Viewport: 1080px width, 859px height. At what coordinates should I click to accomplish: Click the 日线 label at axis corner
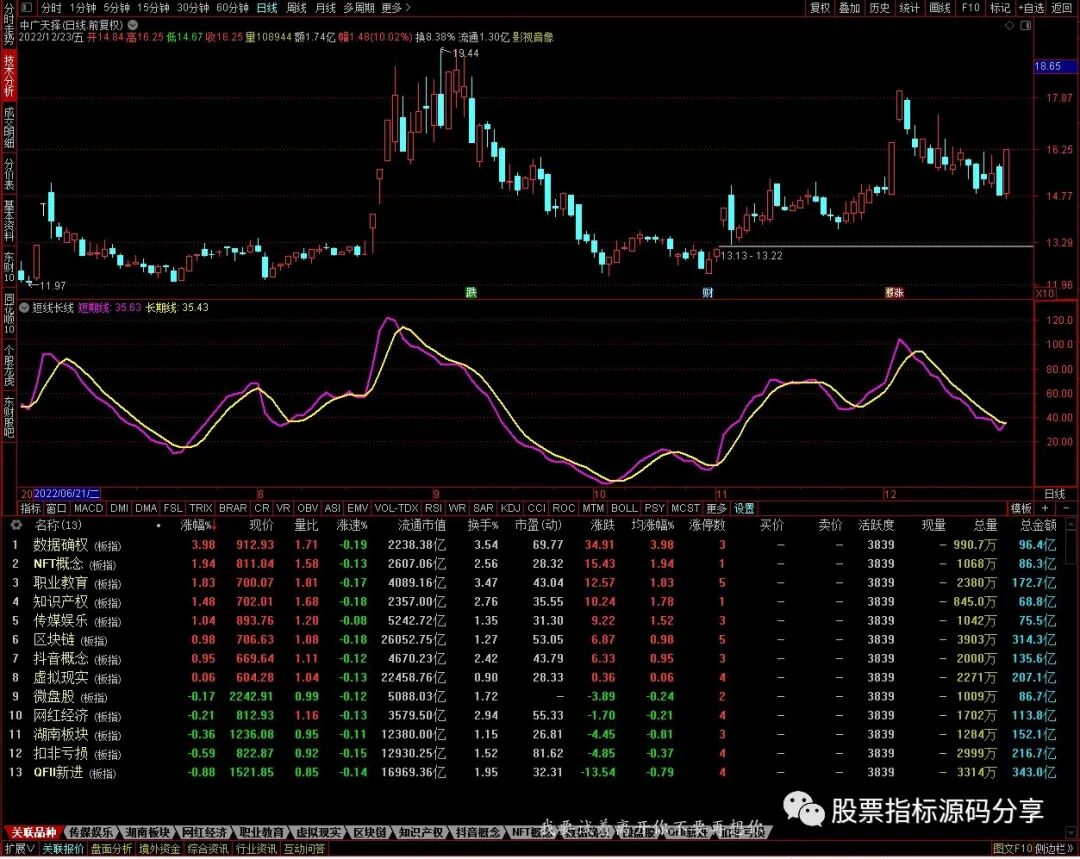click(1055, 494)
